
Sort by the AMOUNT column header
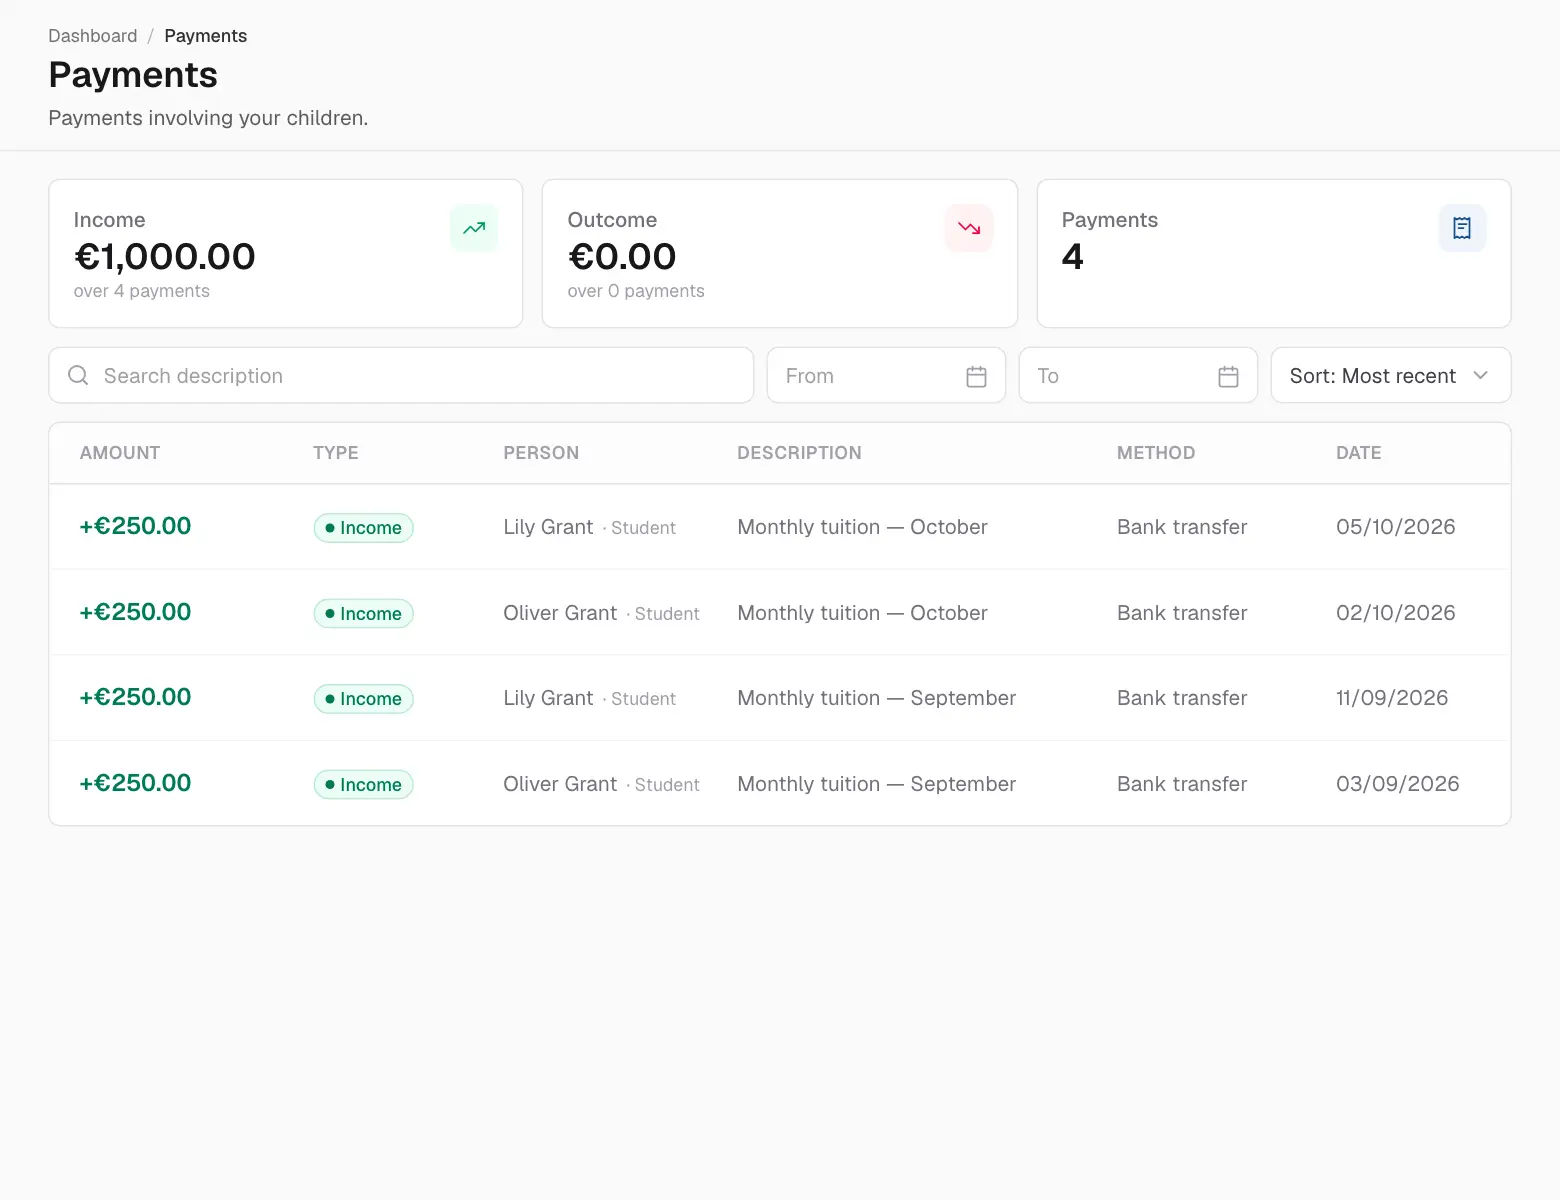click(120, 453)
